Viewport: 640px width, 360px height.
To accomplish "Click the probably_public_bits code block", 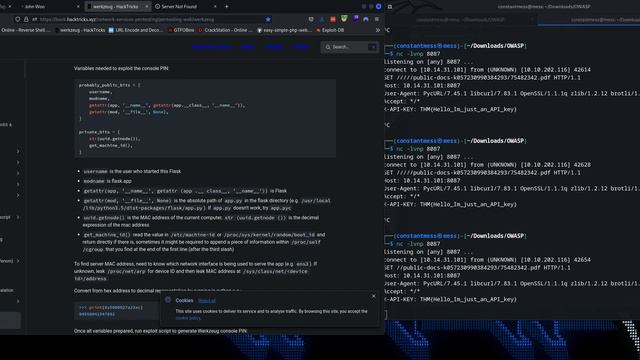I will pos(205,118).
